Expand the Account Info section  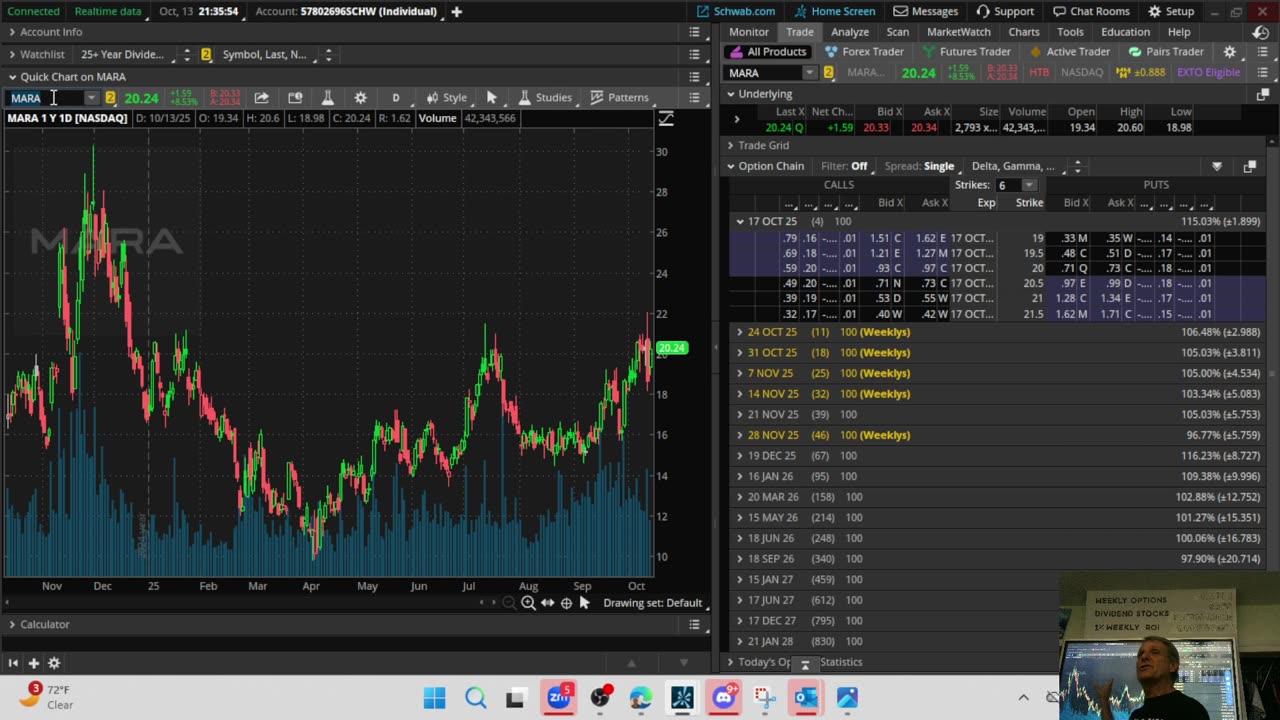point(12,32)
